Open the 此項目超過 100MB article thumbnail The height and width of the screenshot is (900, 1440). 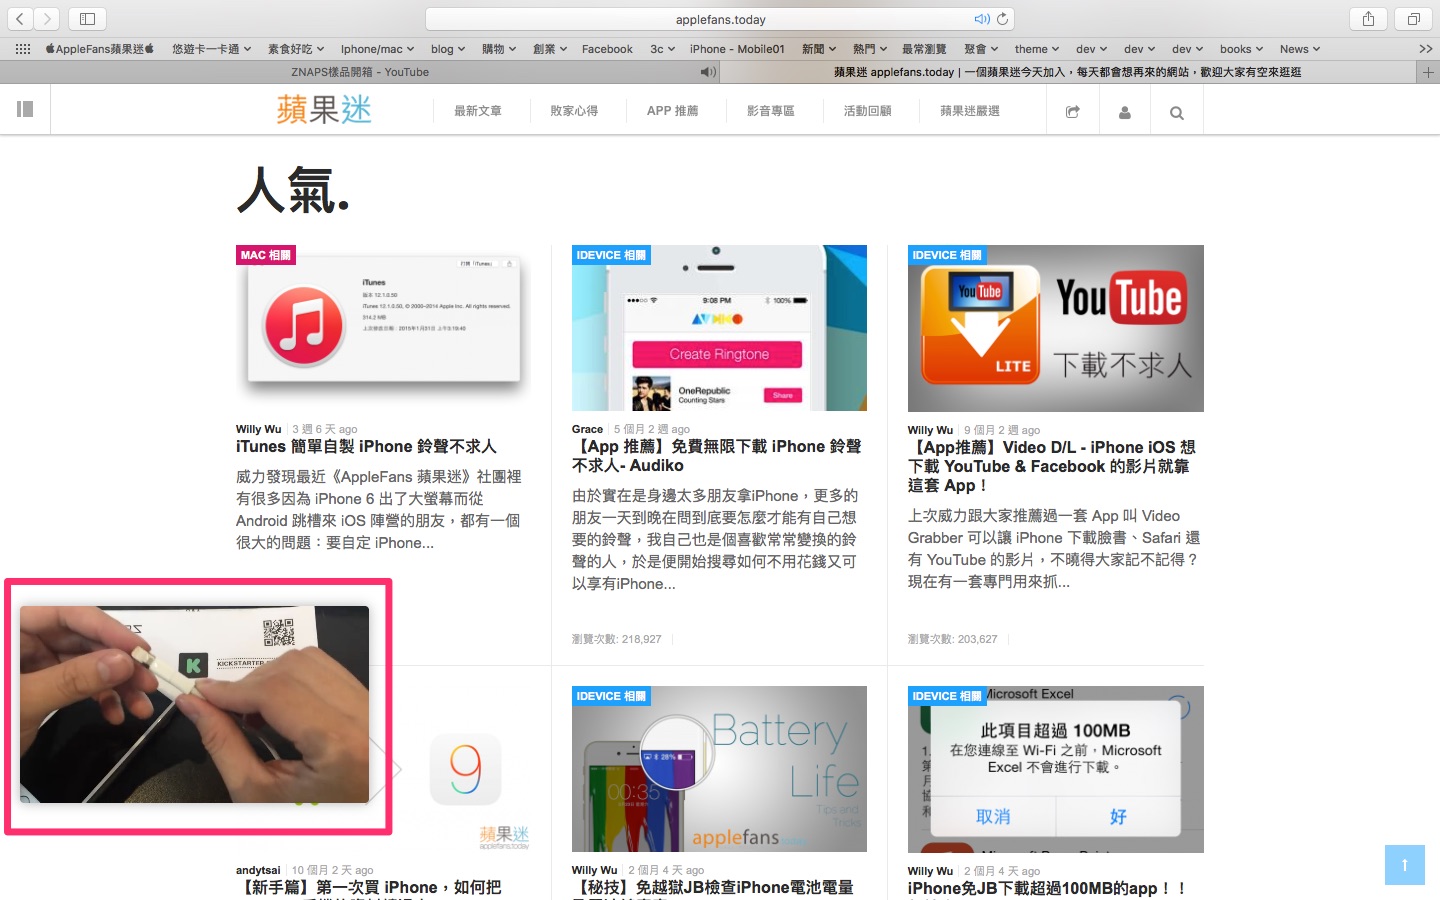coord(1055,769)
